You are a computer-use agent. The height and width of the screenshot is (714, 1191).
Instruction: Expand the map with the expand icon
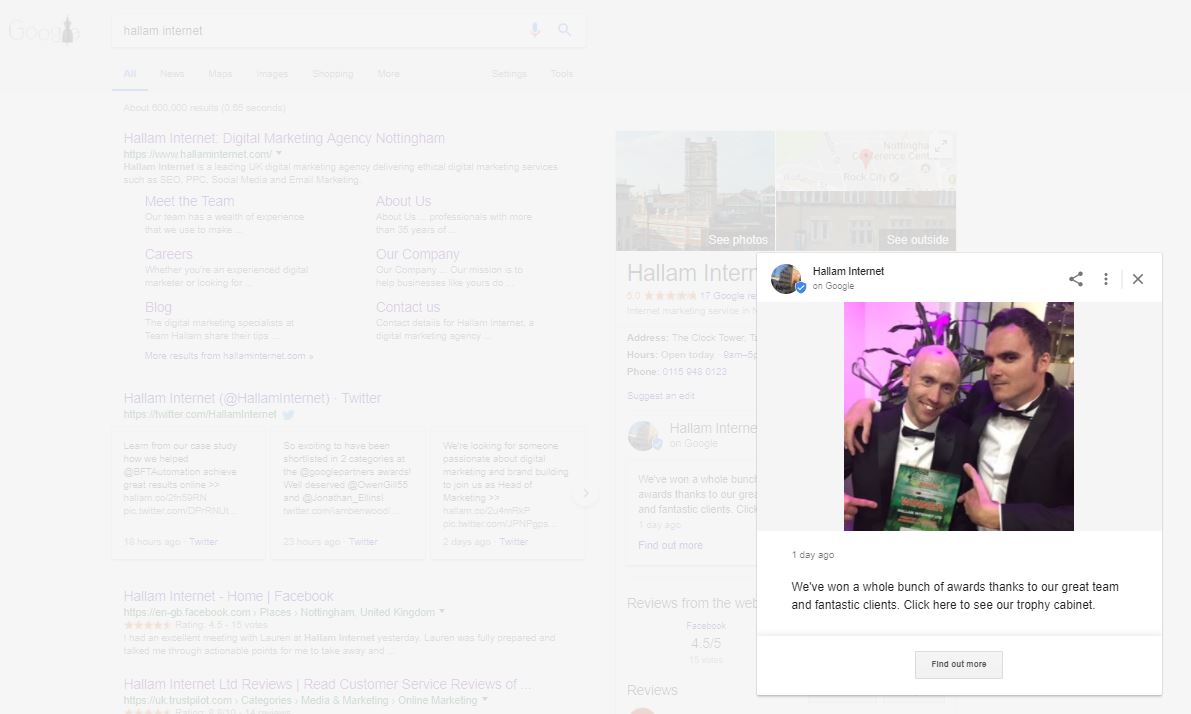[x=941, y=146]
